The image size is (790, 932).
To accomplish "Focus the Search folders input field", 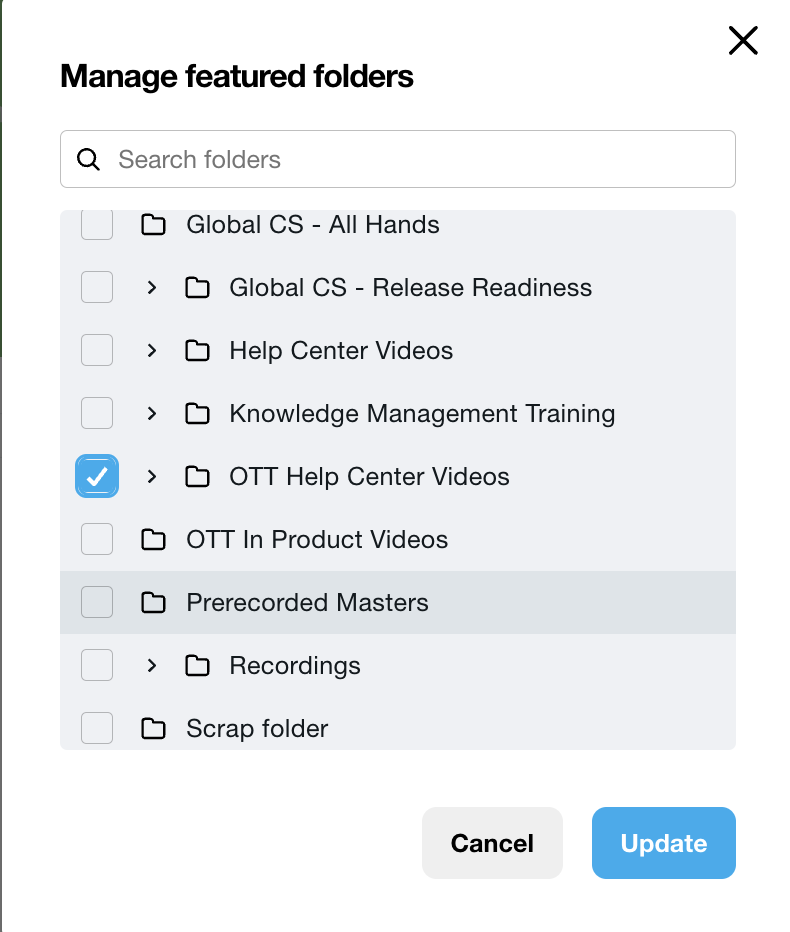I will pyautogui.click(x=420, y=160).
